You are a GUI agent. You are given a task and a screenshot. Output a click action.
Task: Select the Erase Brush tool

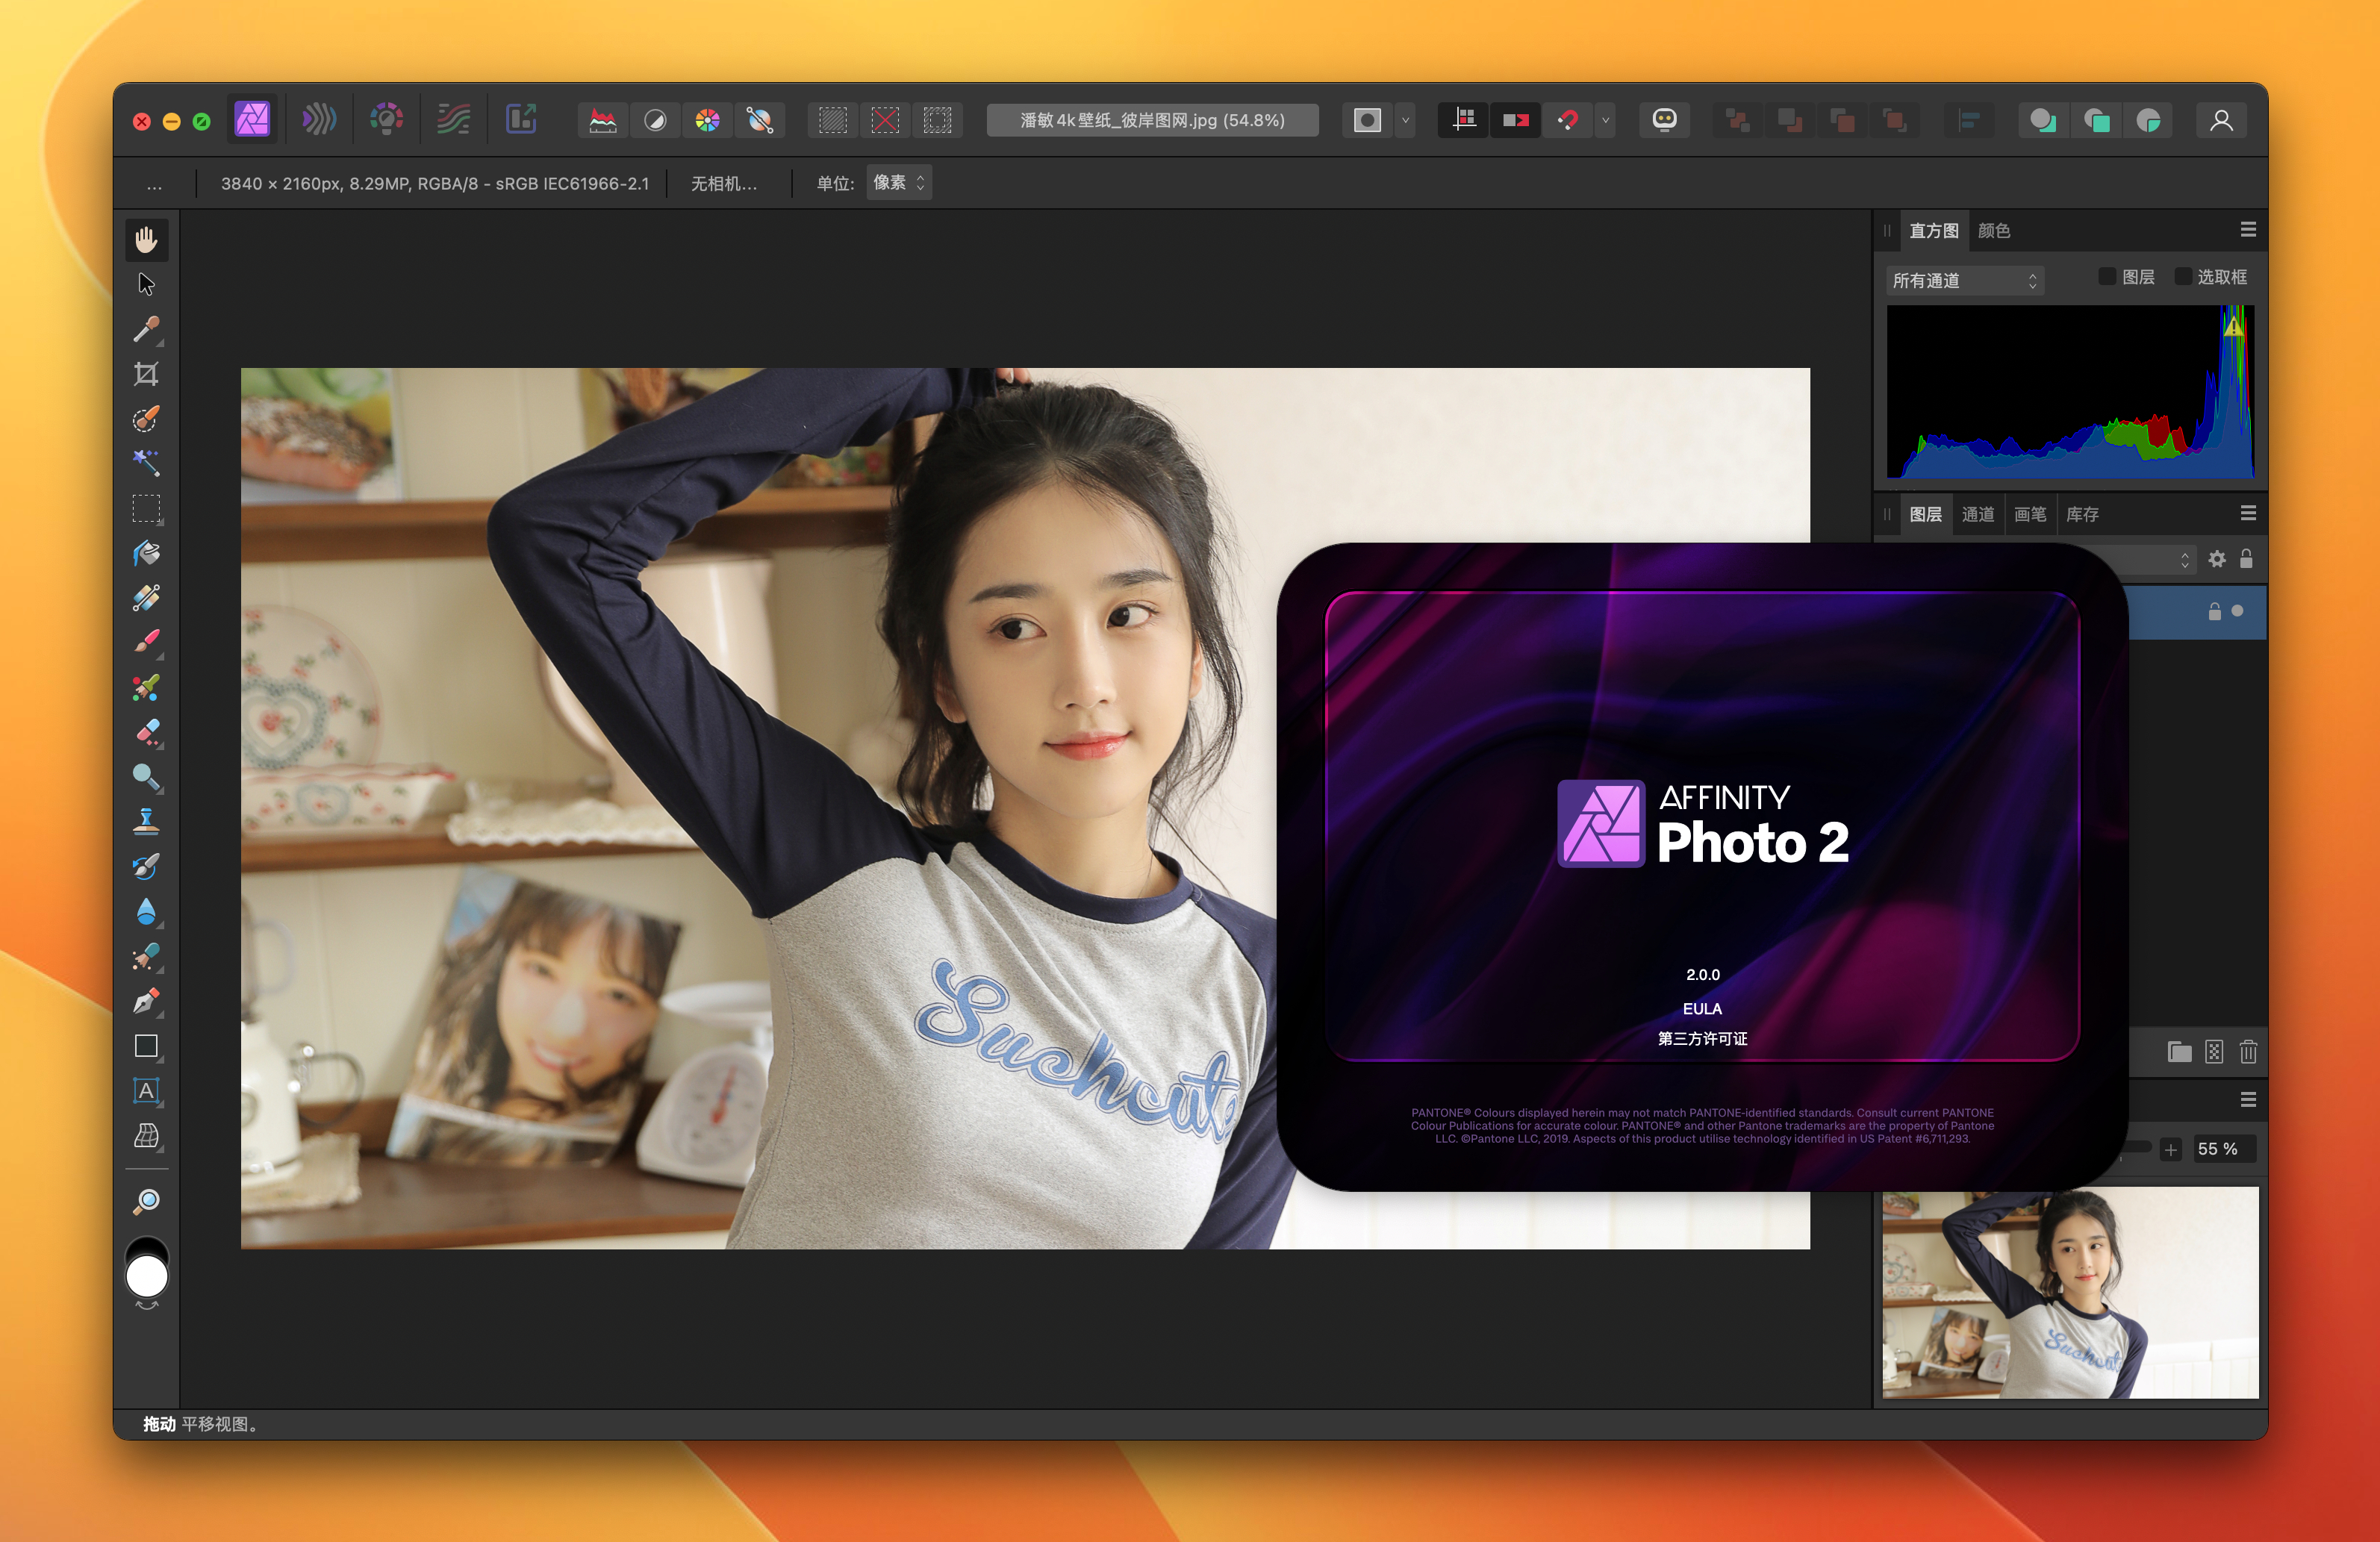146,732
